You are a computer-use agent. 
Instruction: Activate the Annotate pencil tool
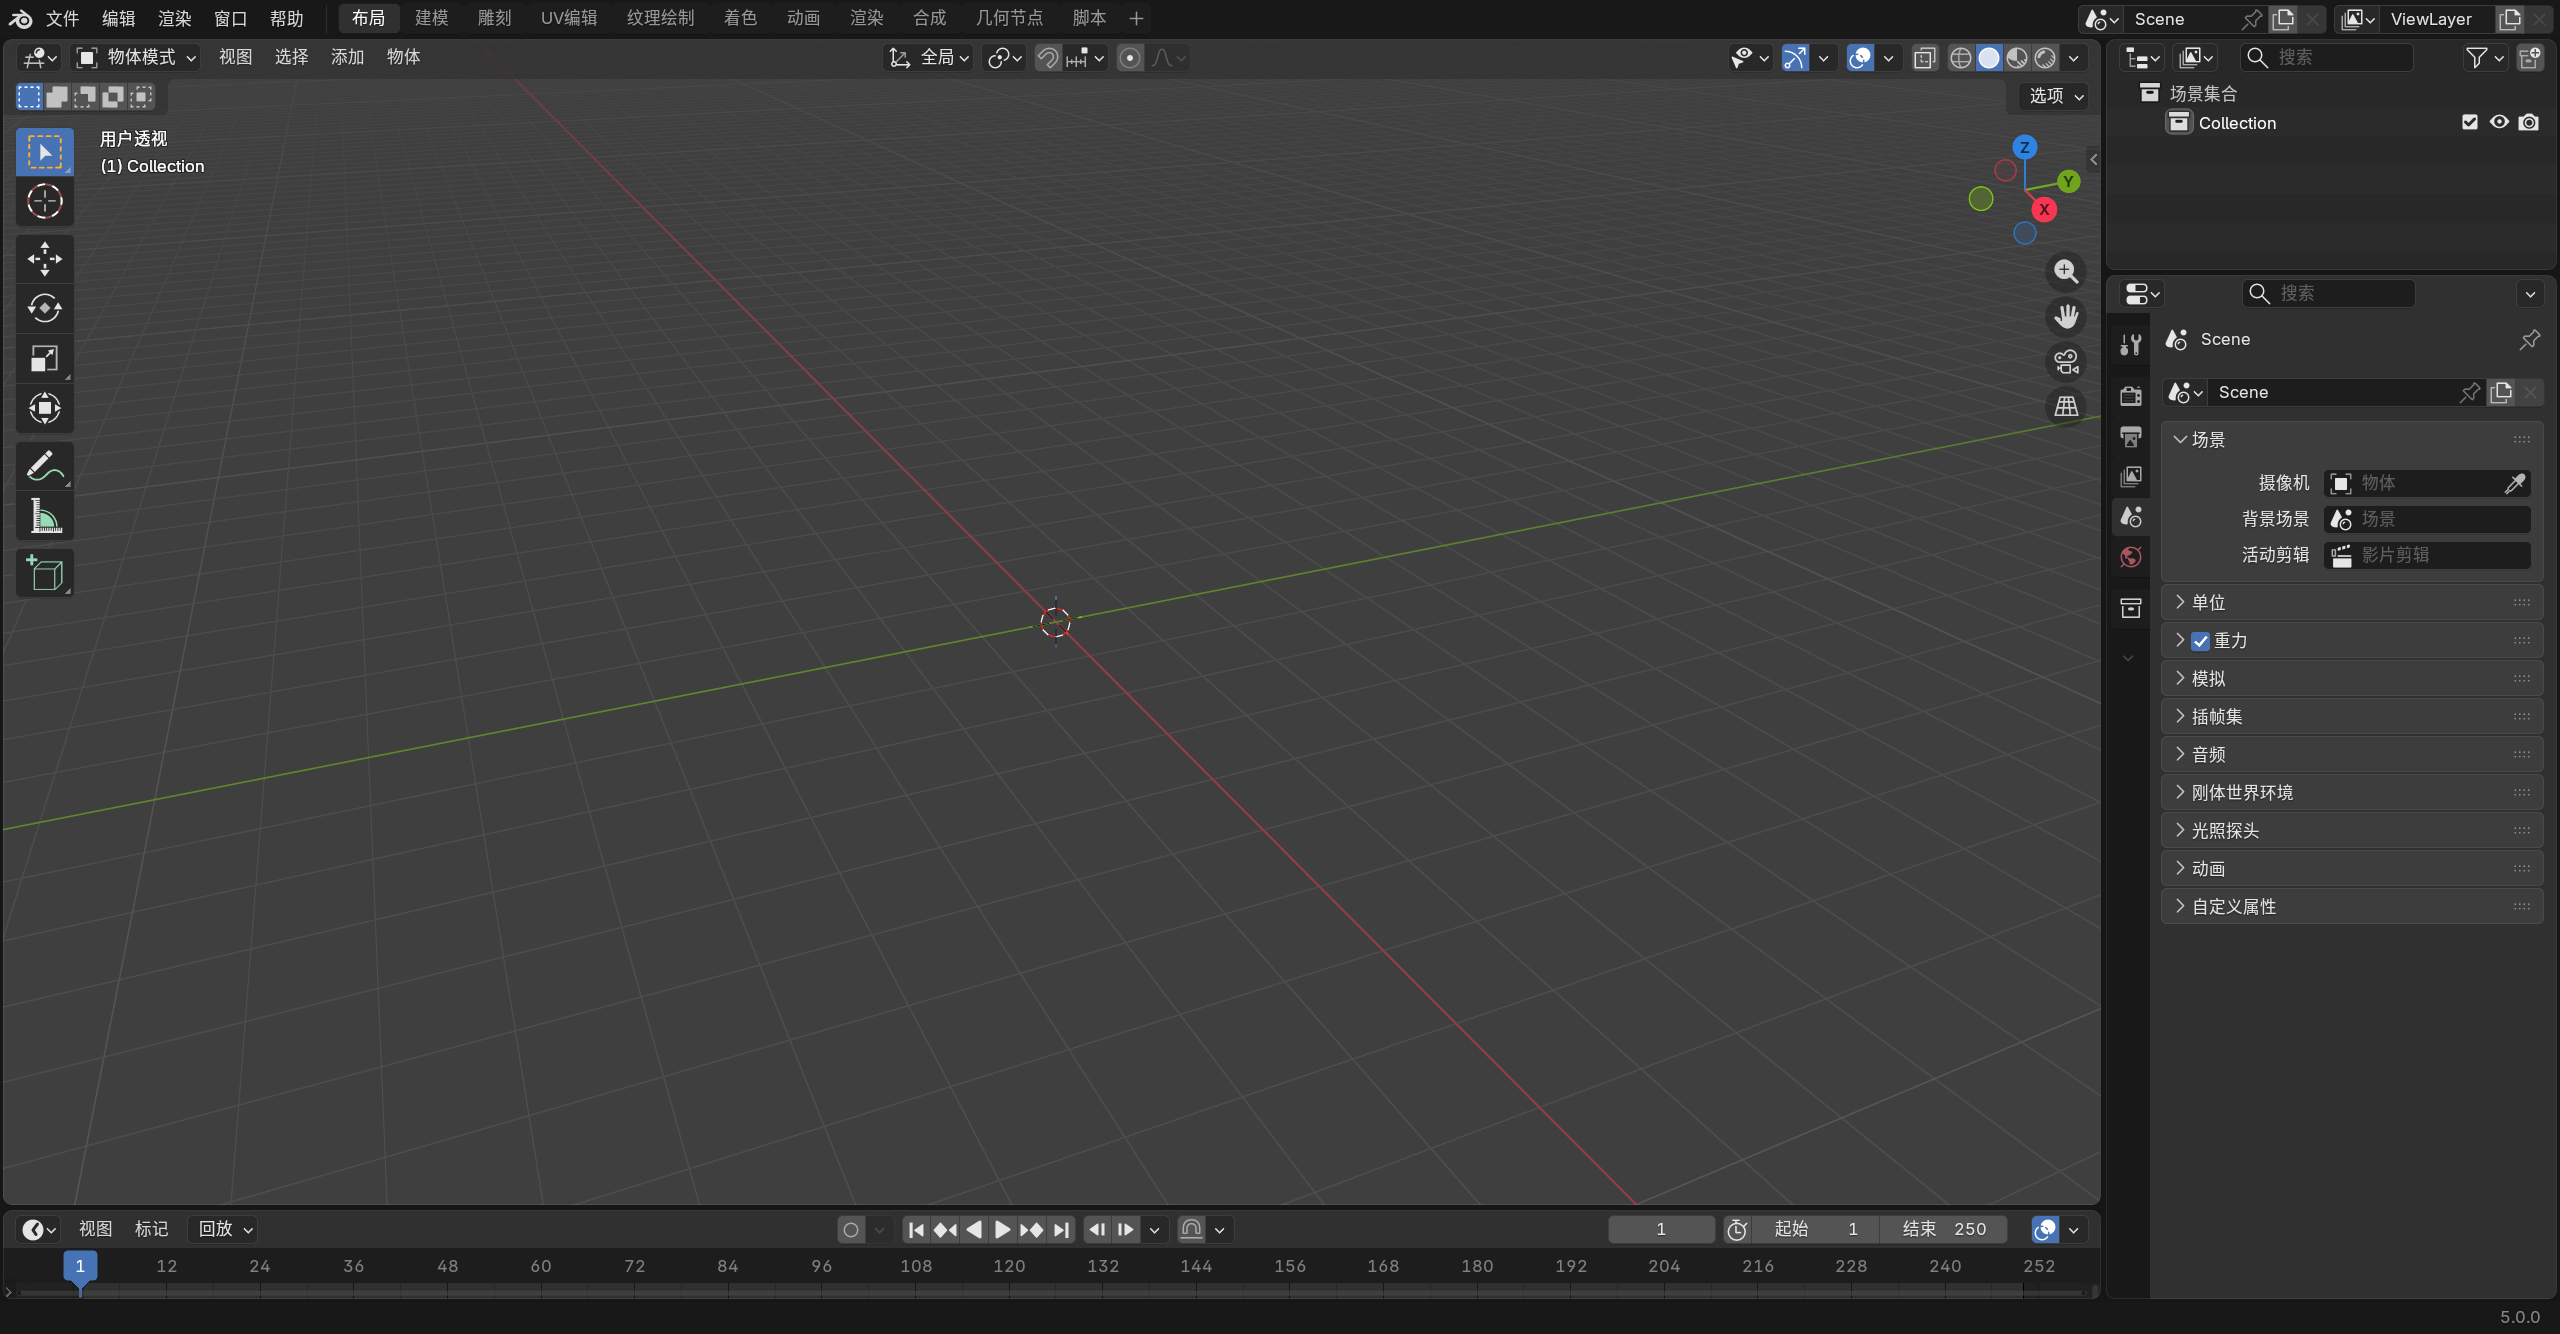point(45,466)
